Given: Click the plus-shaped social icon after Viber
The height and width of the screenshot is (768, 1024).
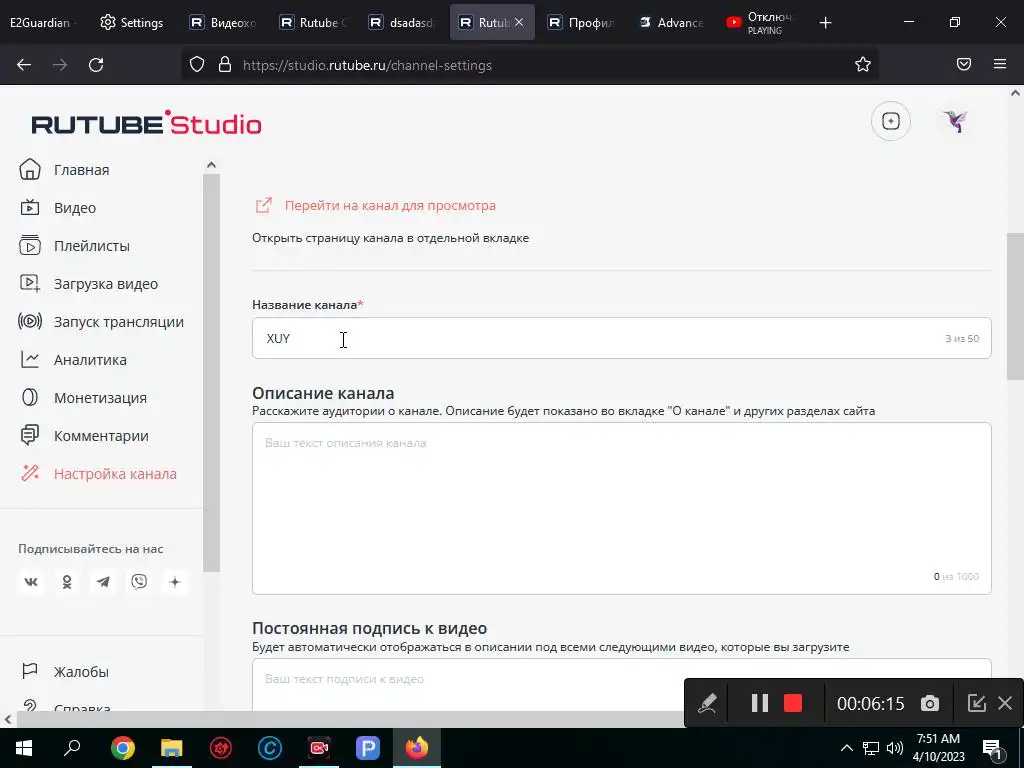Looking at the screenshot, I should click(174, 581).
